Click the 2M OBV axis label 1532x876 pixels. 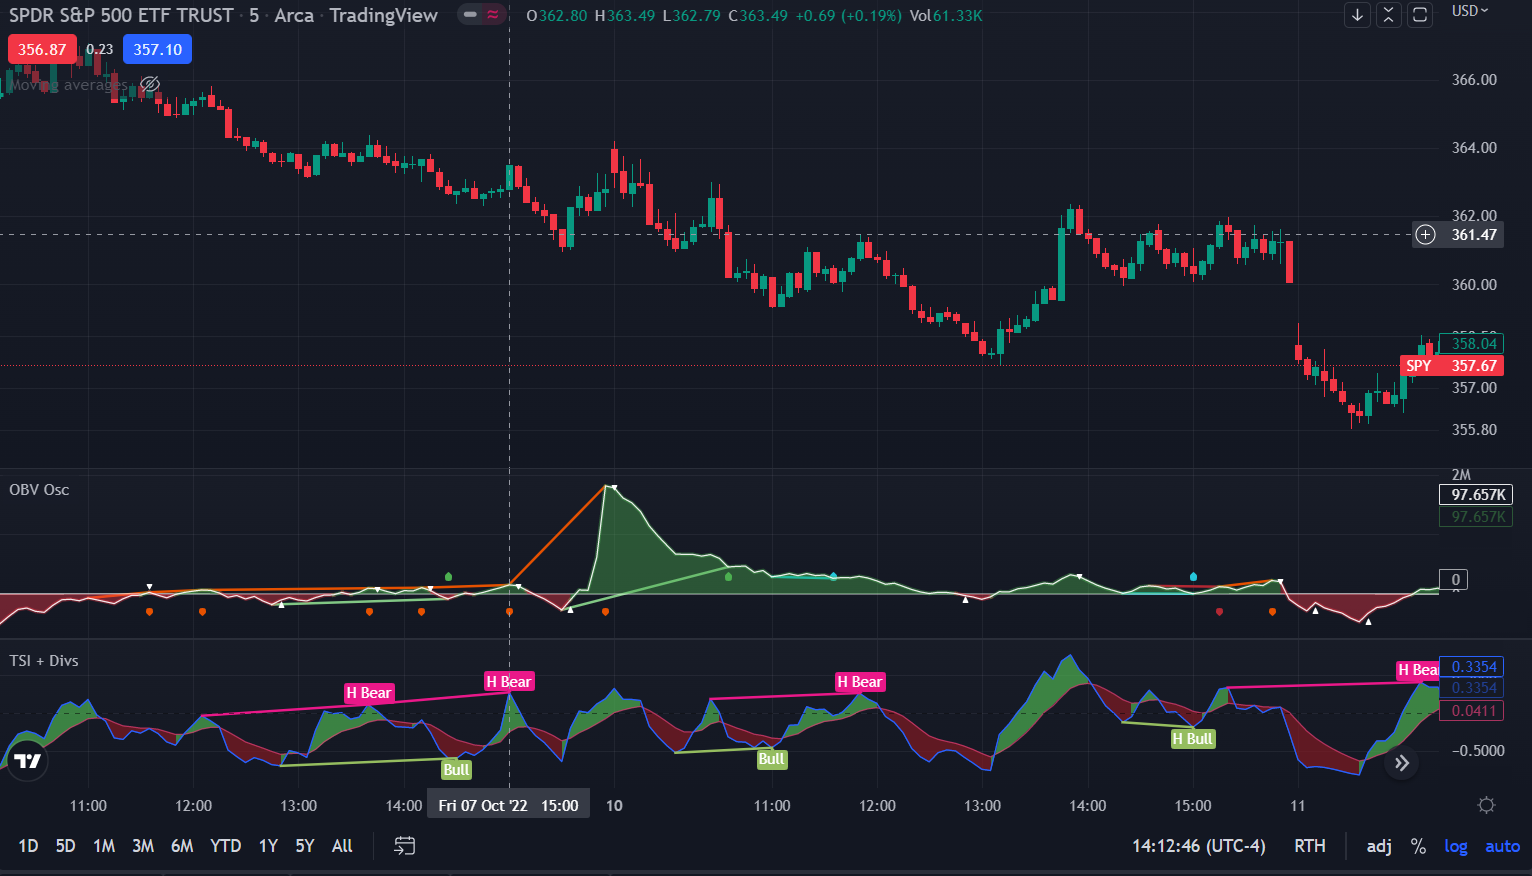point(1461,475)
